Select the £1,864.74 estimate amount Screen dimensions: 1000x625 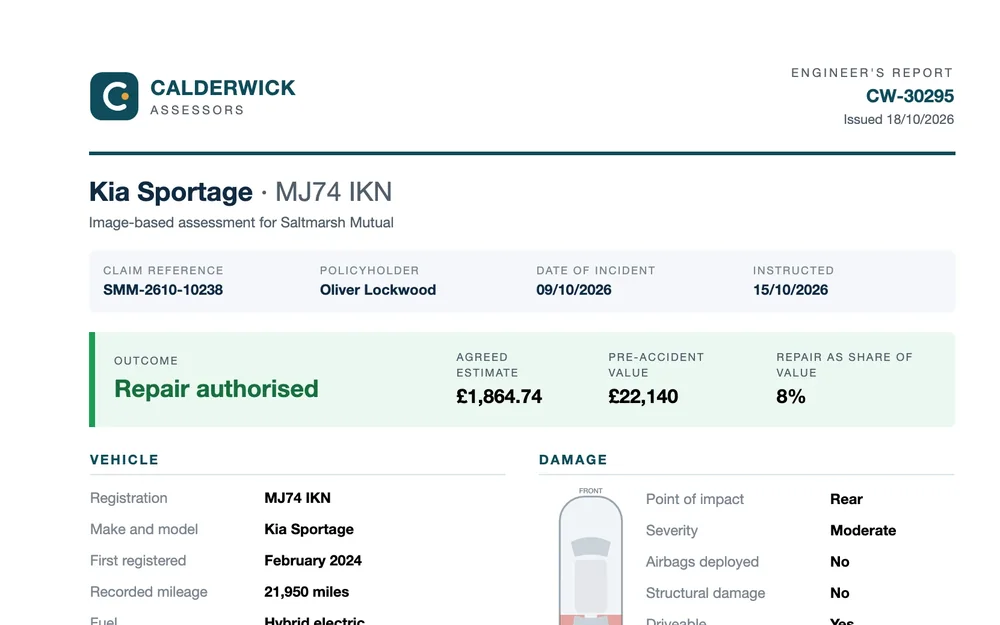pos(499,397)
